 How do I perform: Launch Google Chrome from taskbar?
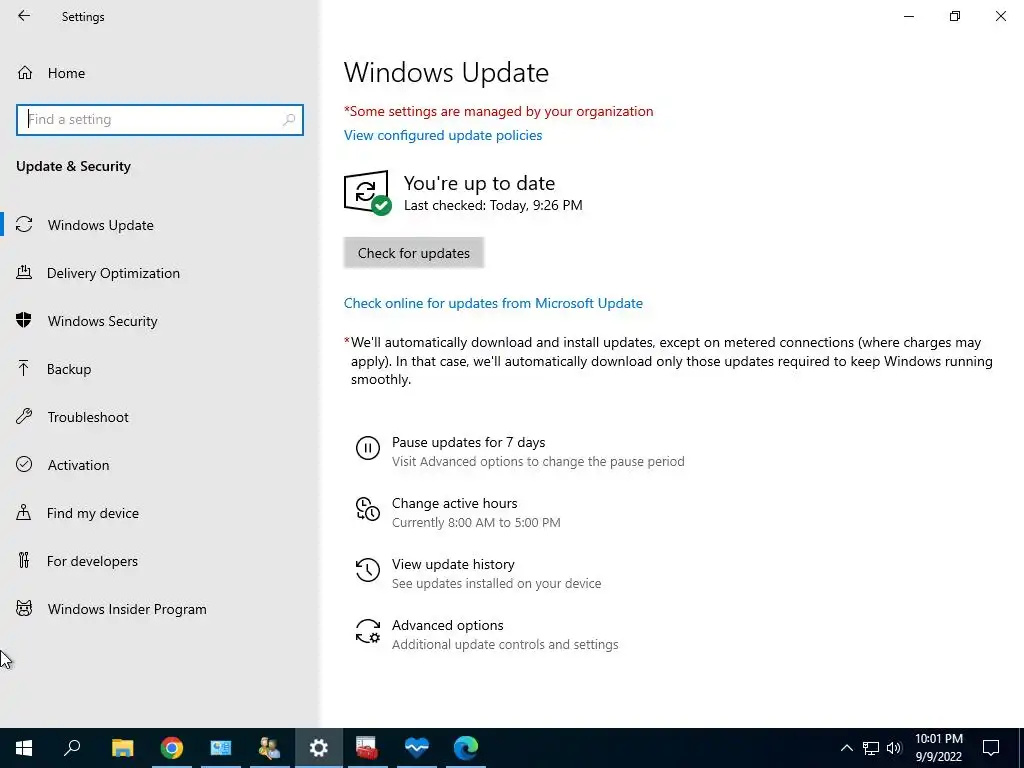point(172,748)
